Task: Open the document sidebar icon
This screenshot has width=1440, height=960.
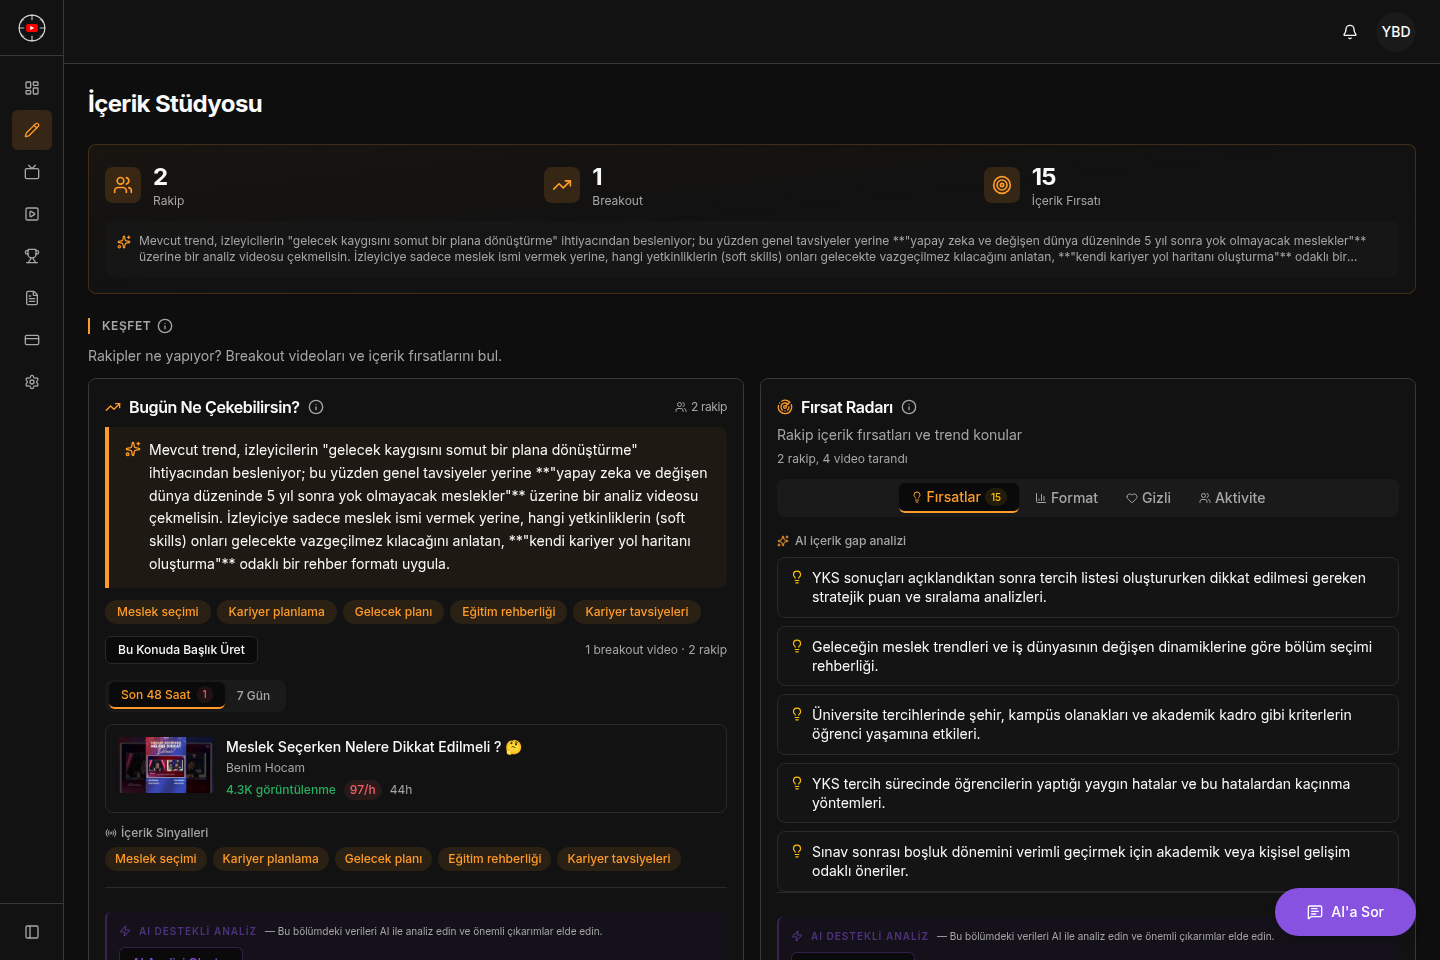Action: [x=32, y=298]
